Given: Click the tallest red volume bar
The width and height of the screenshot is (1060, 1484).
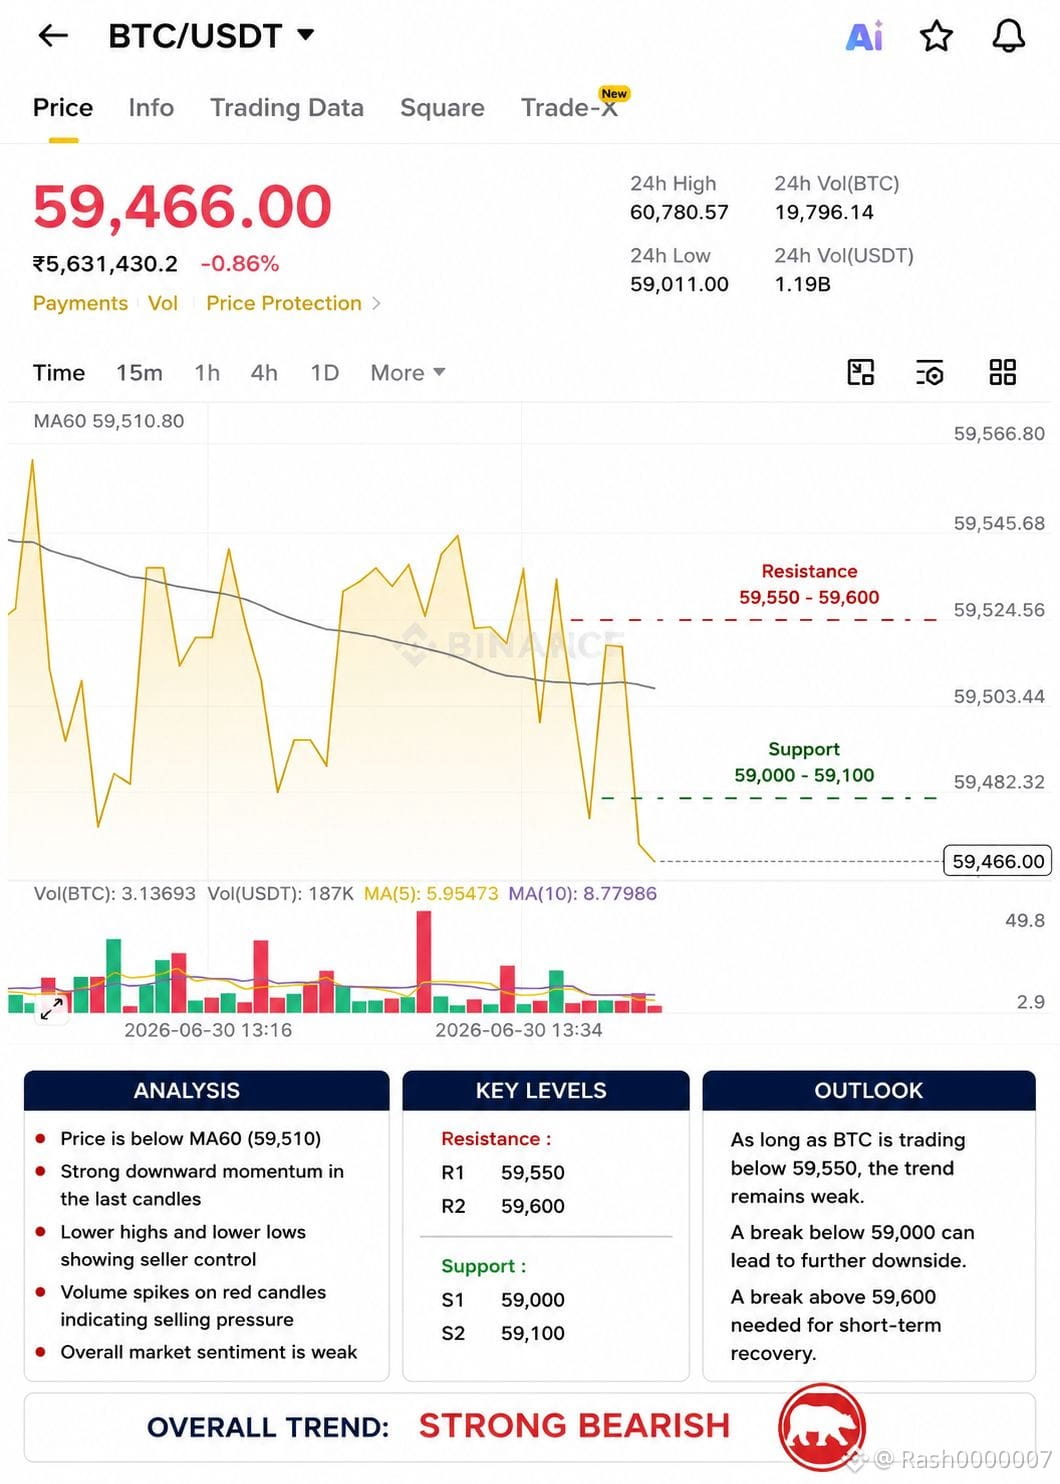Looking at the screenshot, I should point(424,961).
